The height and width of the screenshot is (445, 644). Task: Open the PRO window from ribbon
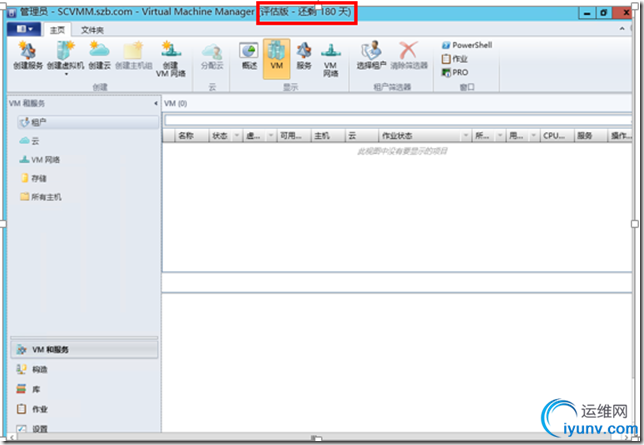[x=455, y=73]
